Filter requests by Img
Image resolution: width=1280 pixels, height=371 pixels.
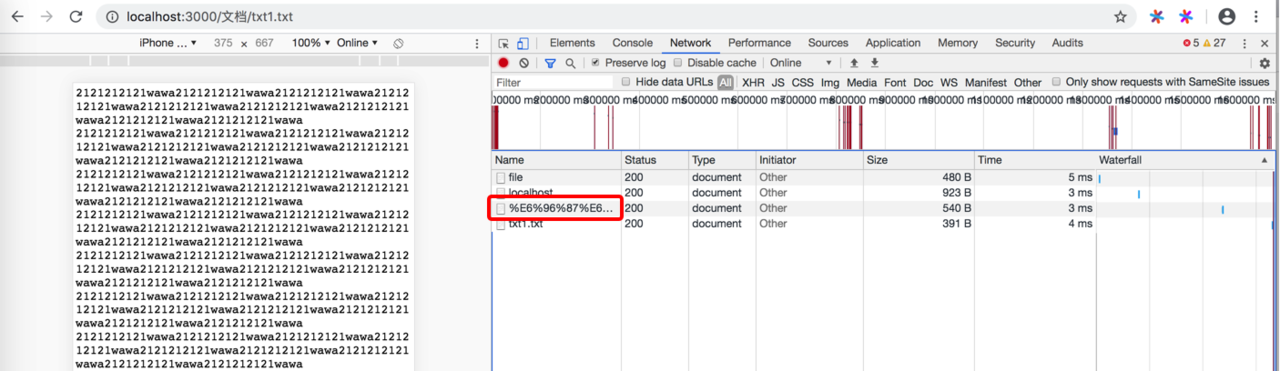(830, 82)
